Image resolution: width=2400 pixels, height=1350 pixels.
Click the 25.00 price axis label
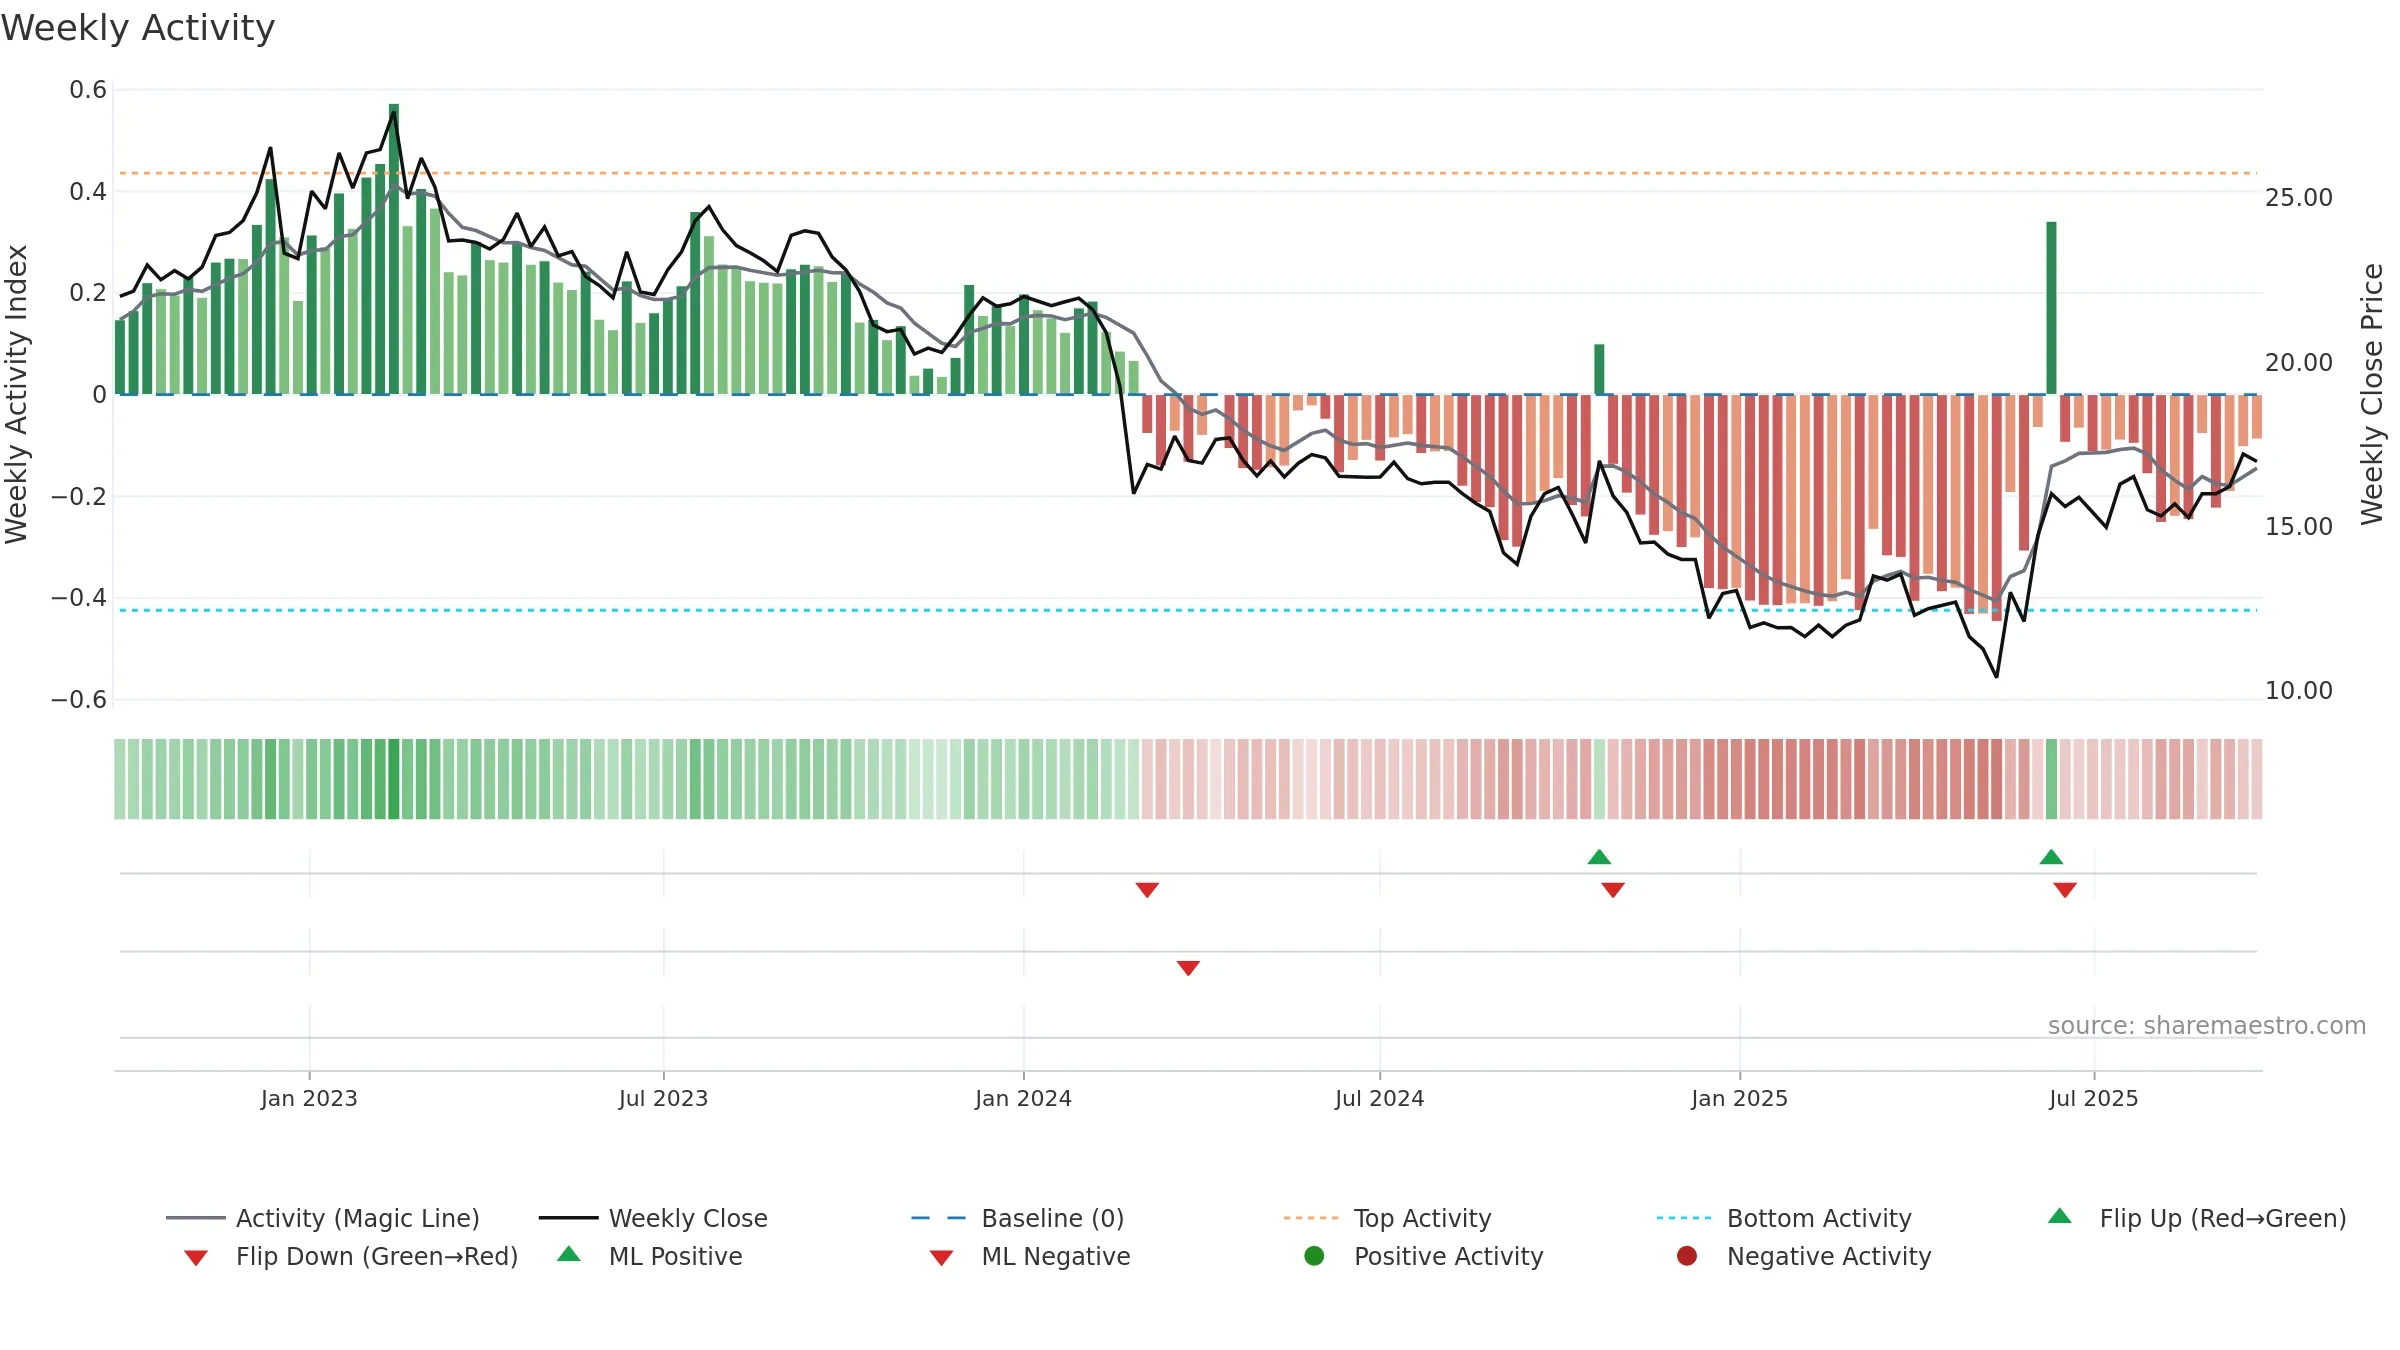pyautogui.click(x=2298, y=197)
